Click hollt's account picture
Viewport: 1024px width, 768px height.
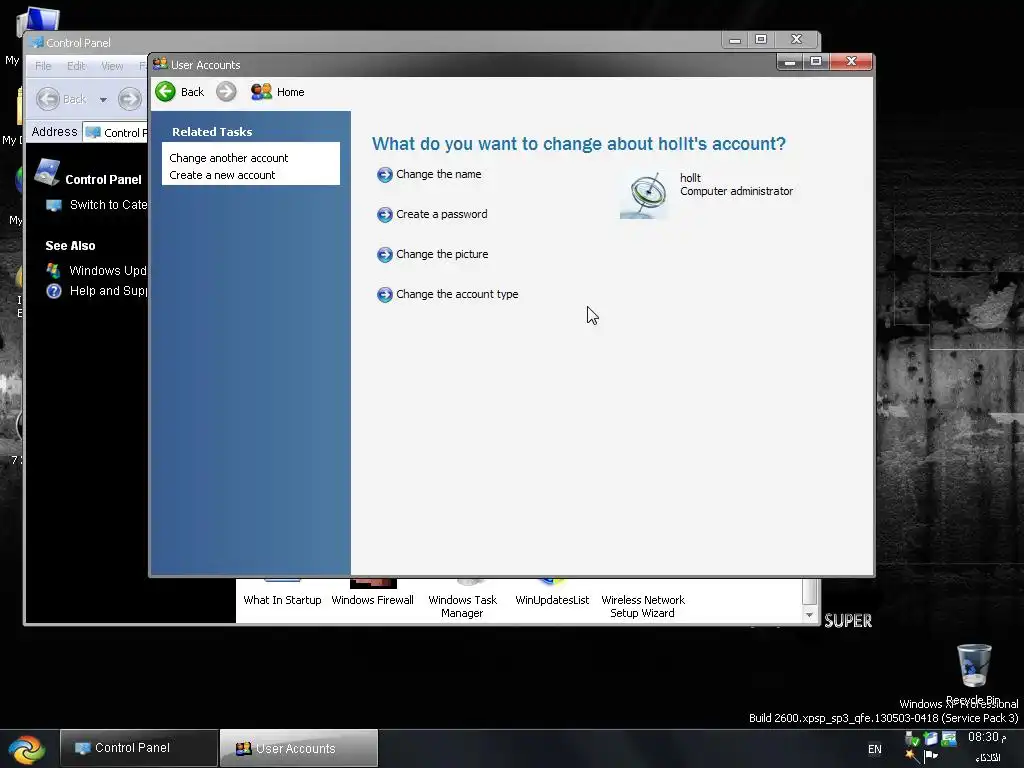[x=644, y=195]
